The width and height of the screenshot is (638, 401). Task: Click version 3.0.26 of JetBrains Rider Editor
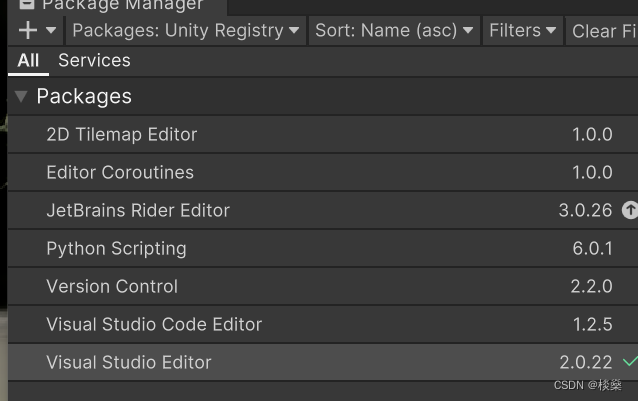coord(585,210)
